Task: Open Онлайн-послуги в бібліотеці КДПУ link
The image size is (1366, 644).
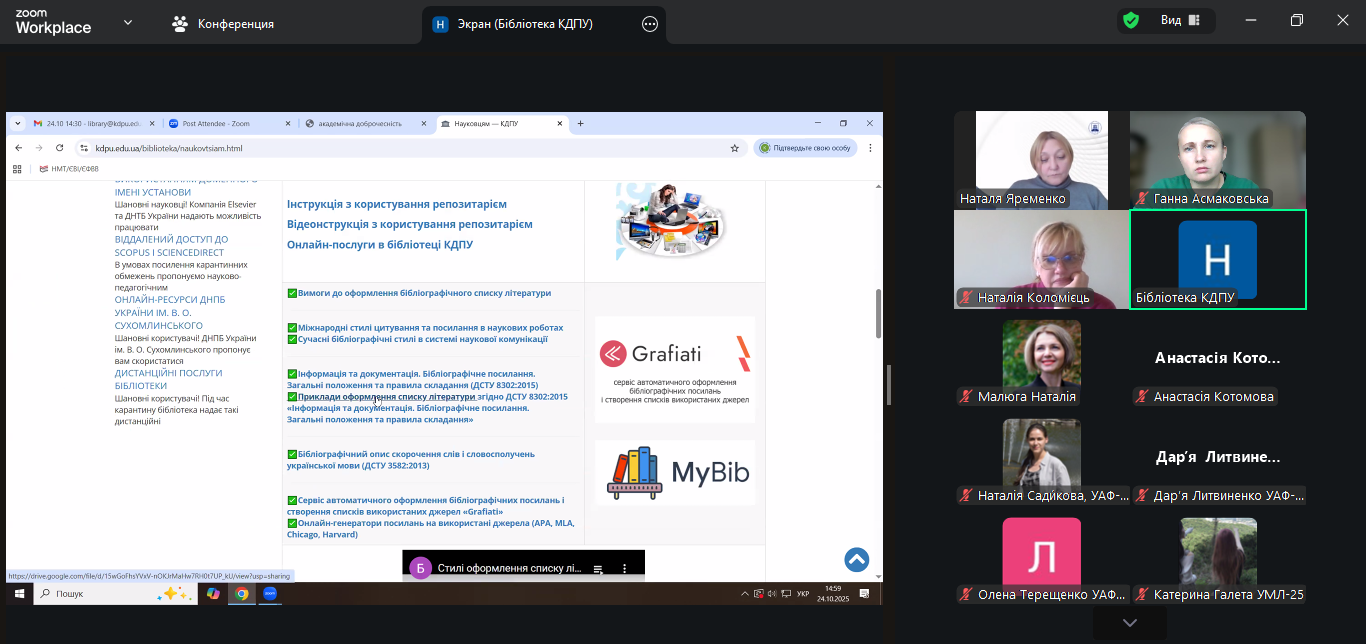Action: point(379,245)
